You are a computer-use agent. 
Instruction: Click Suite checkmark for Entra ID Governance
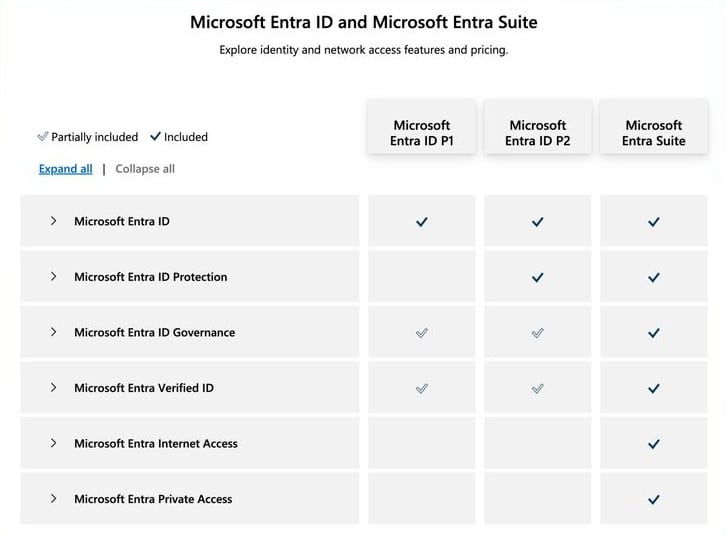click(x=654, y=333)
